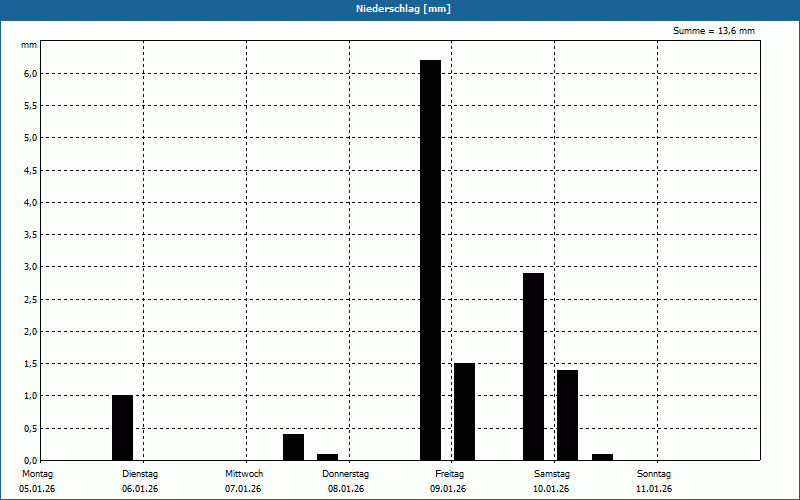Click the mm unit label on axis

tap(29, 45)
